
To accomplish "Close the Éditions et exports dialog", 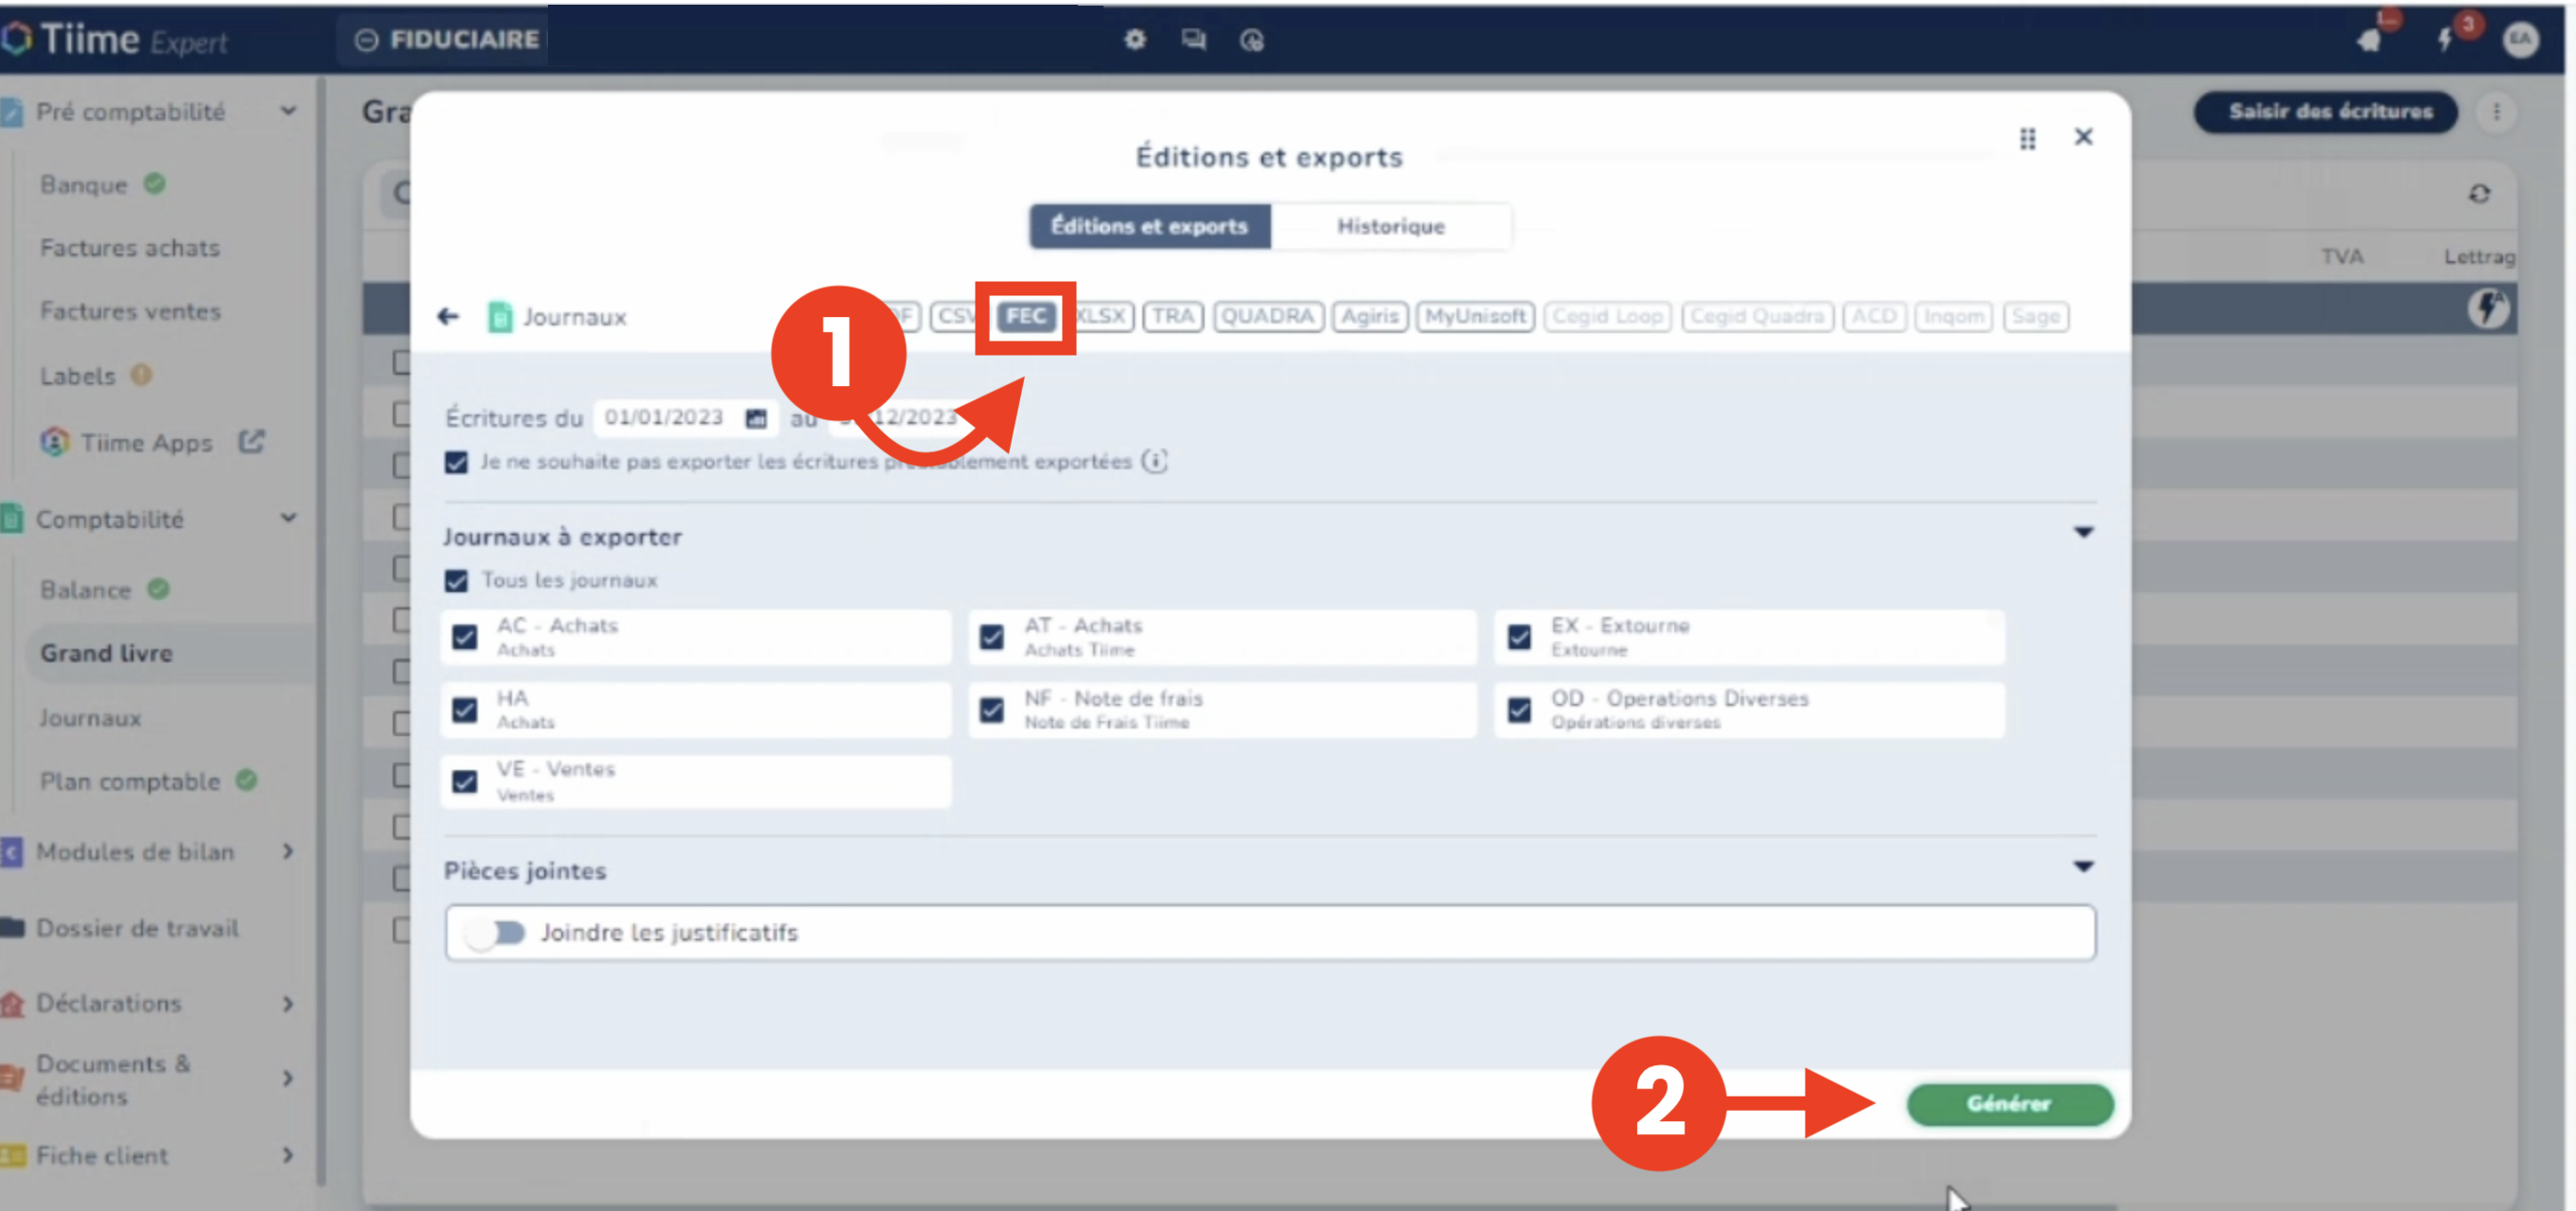I will [2083, 137].
